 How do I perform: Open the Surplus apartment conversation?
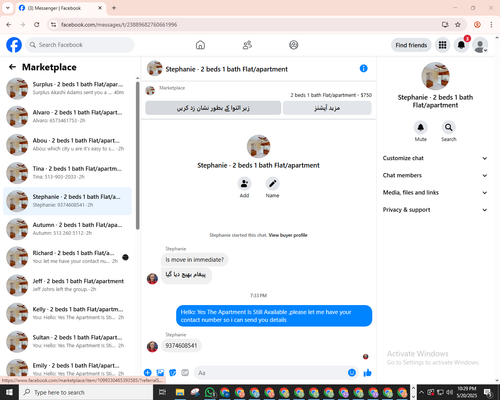click(68, 88)
